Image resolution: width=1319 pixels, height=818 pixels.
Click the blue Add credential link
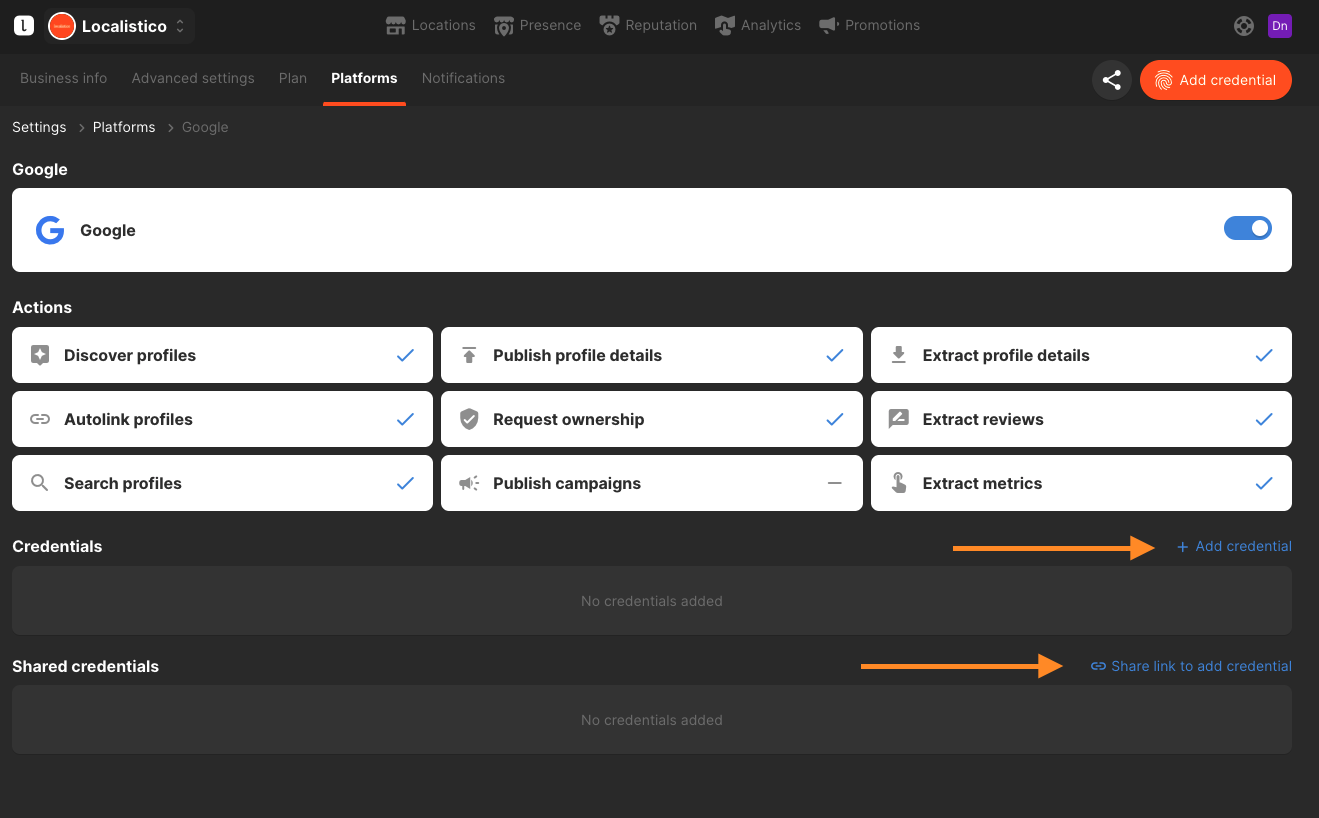[x=1234, y=546]
